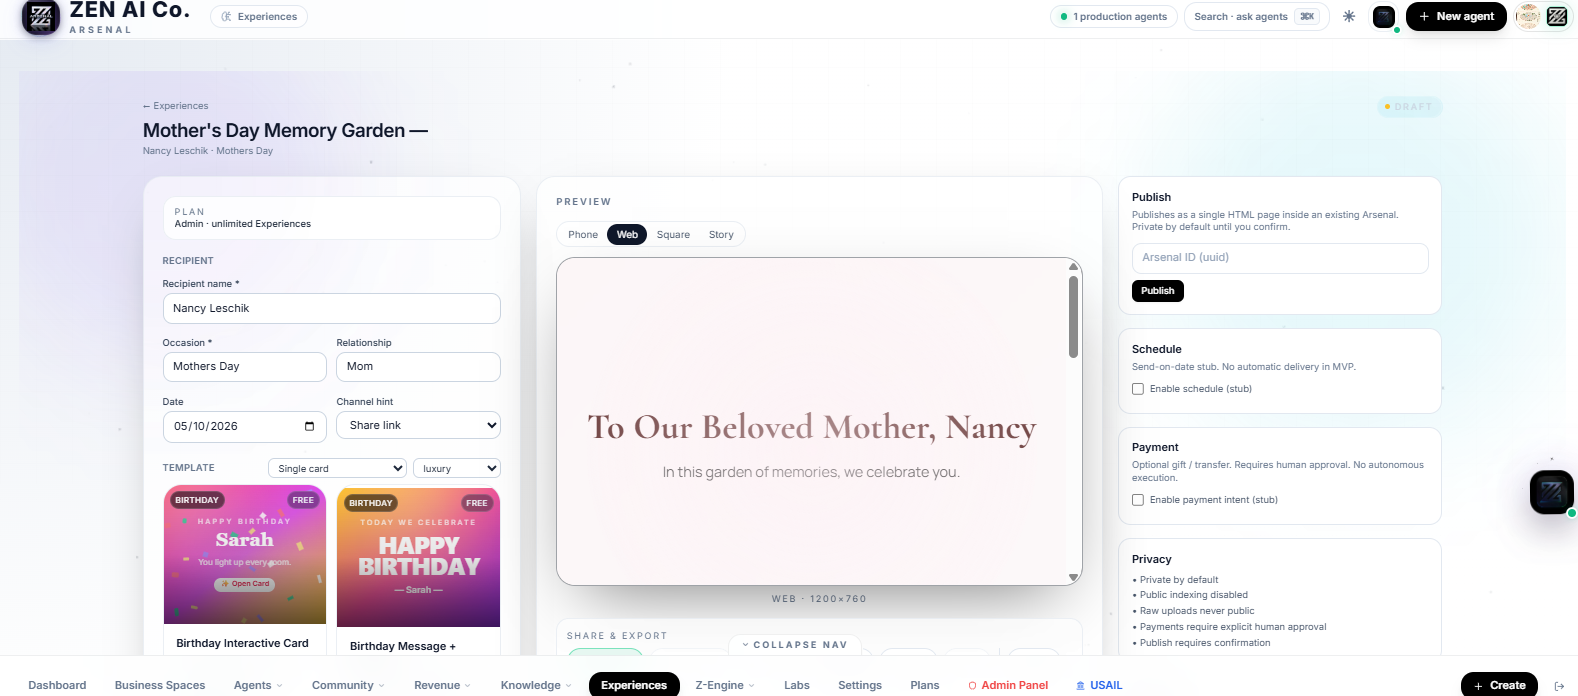Click the Experiences breadcrumb chip in header

(259, 16)
